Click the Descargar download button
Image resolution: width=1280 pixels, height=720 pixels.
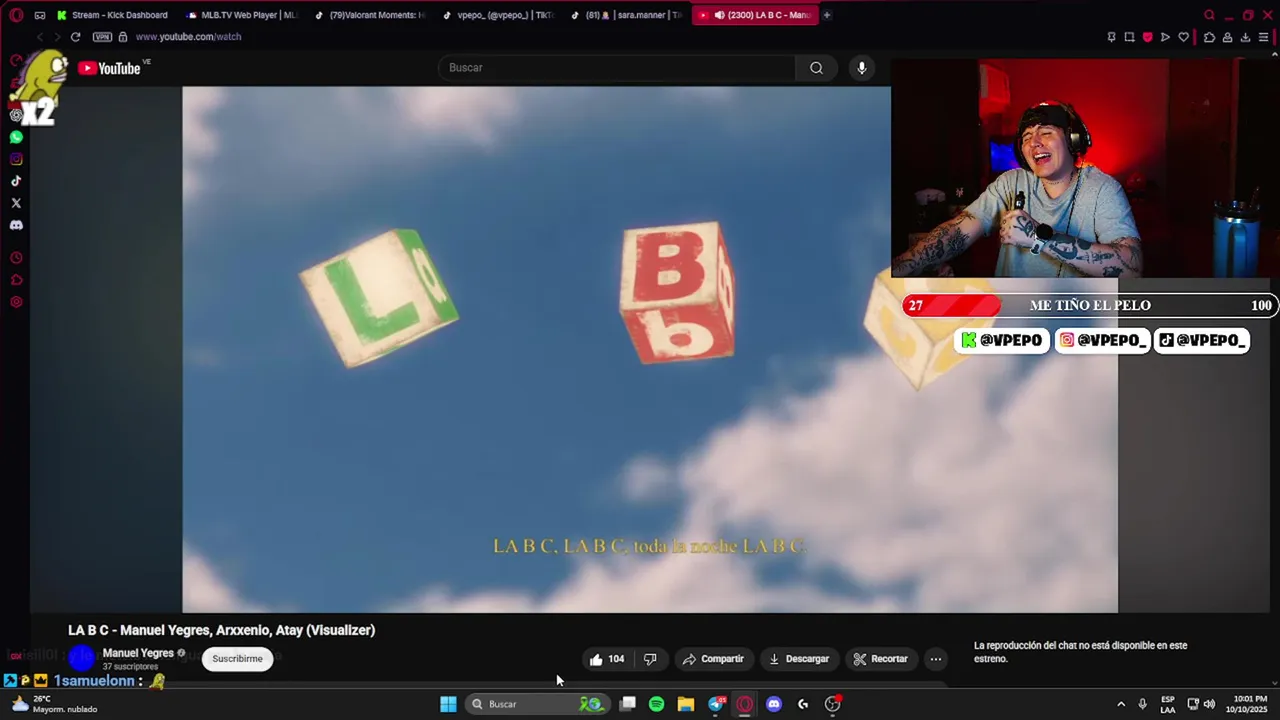pos(798,659)
